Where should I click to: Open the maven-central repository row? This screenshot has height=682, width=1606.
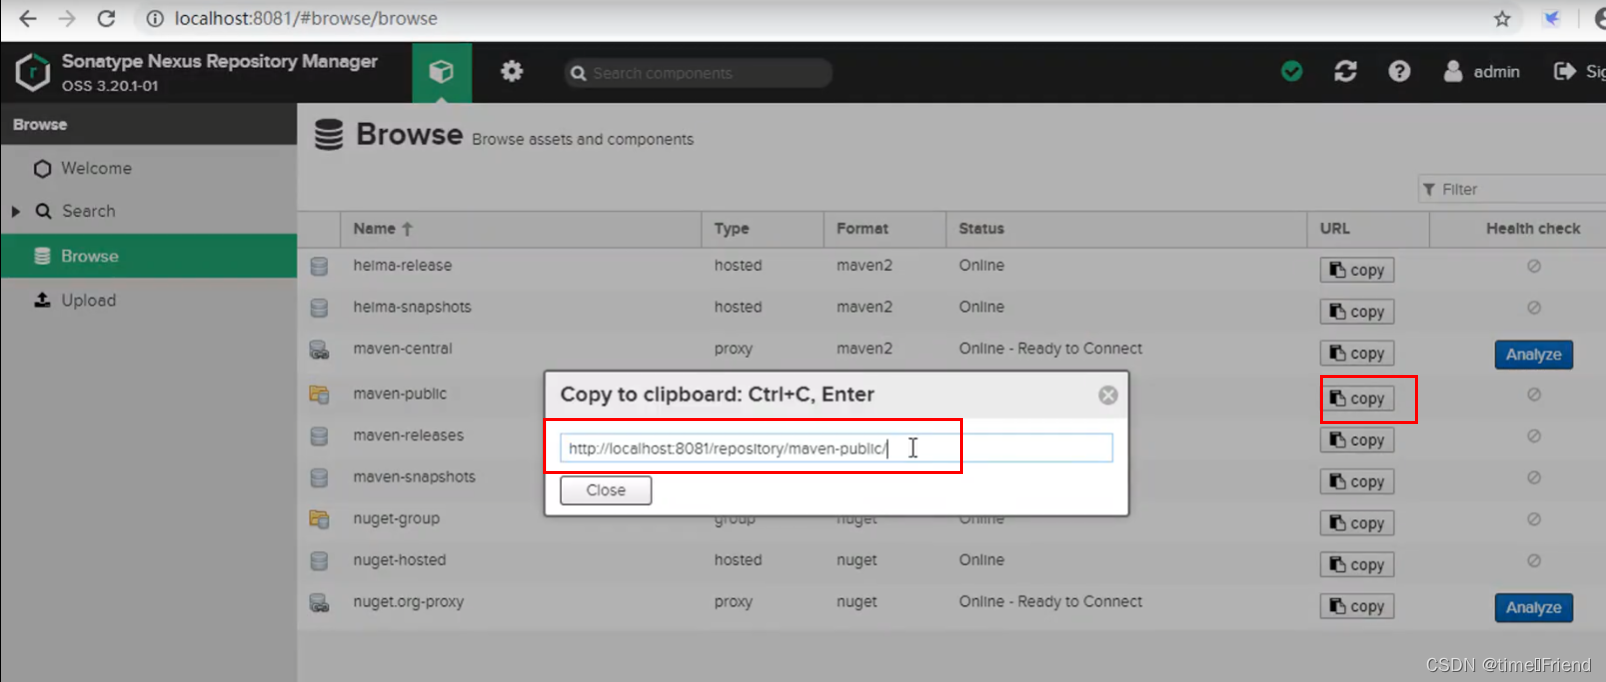951,350
